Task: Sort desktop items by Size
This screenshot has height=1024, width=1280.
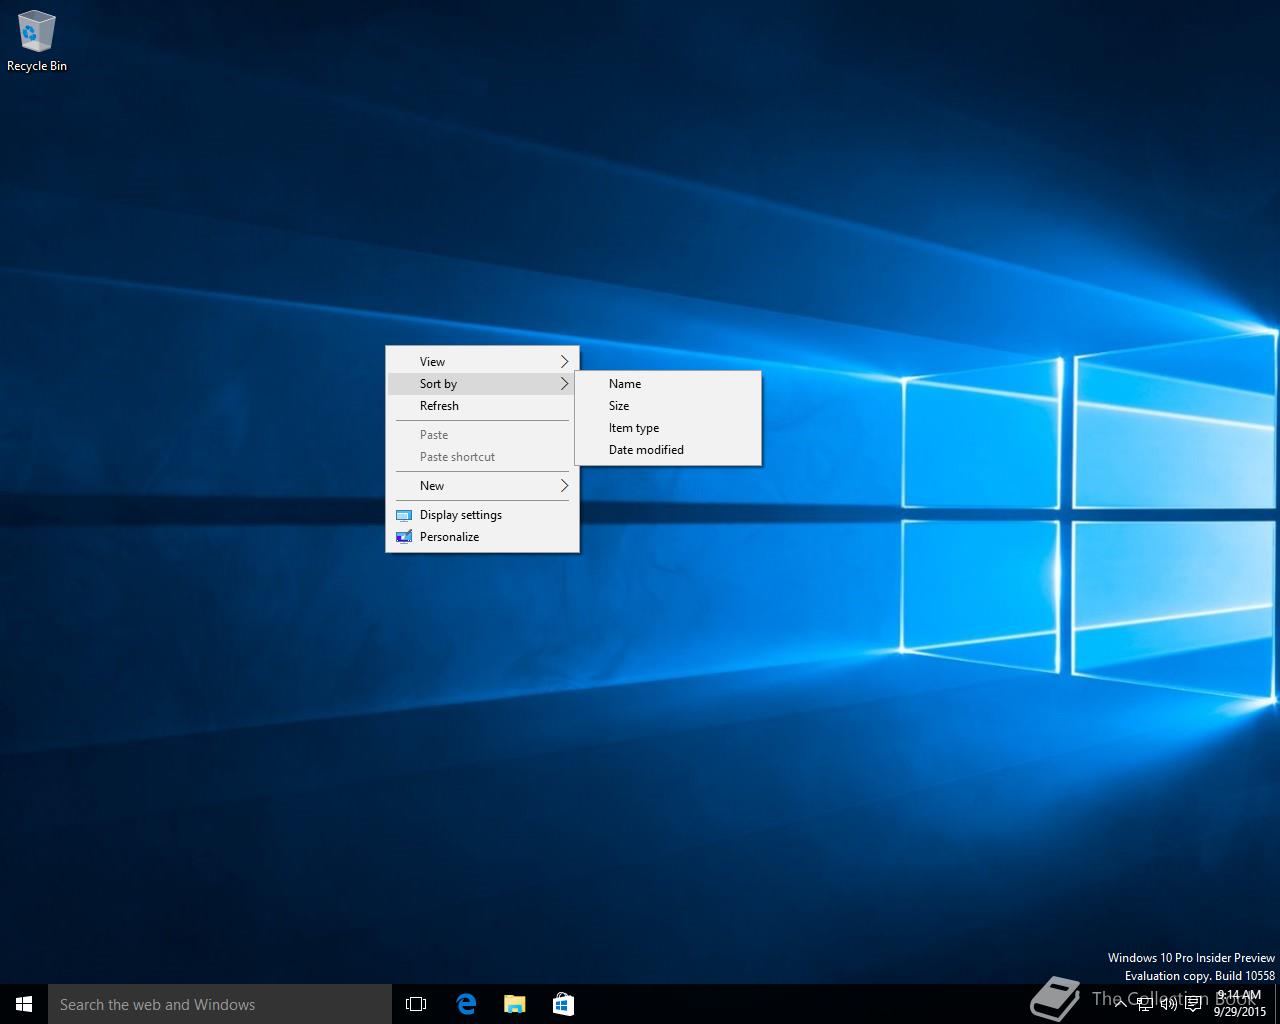Action: tap(619, 406)
